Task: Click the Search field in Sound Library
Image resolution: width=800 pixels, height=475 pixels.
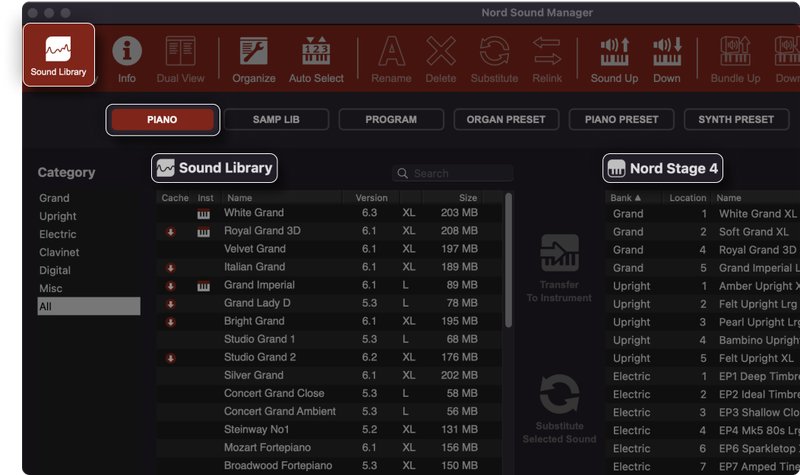Action: tap(453, 173)
